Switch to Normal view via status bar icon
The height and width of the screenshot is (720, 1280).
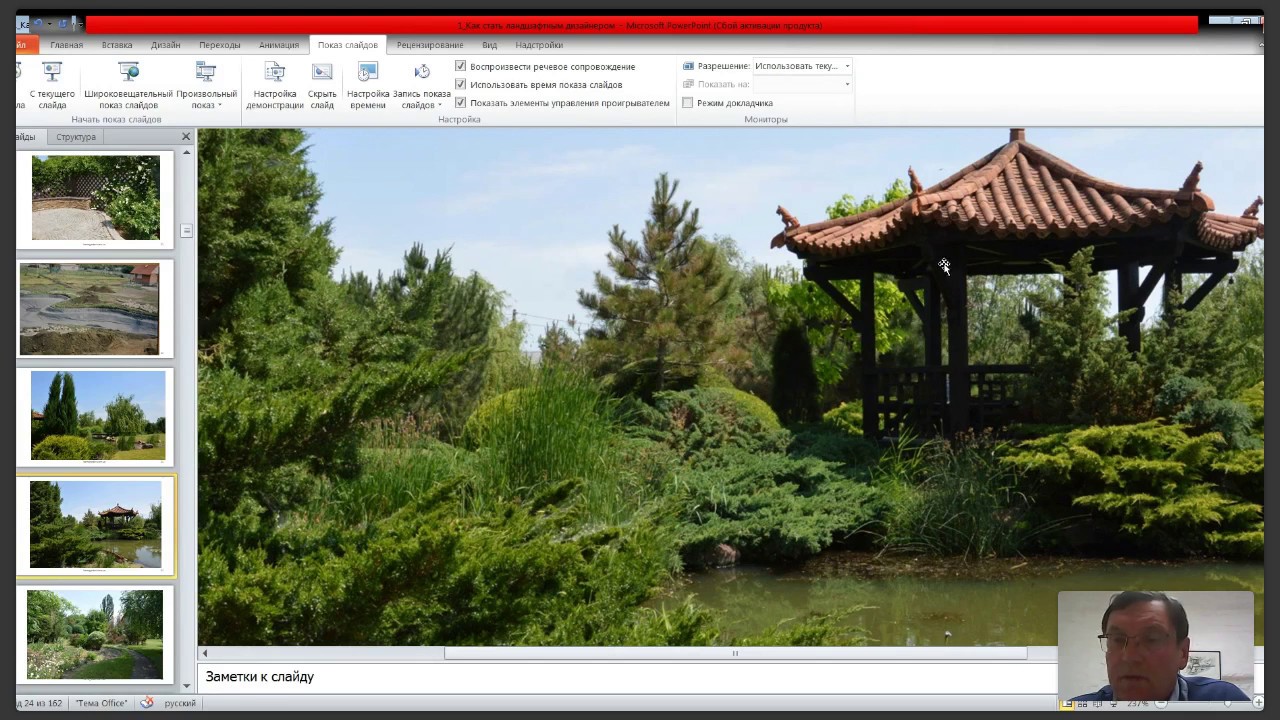point(1067,704)
